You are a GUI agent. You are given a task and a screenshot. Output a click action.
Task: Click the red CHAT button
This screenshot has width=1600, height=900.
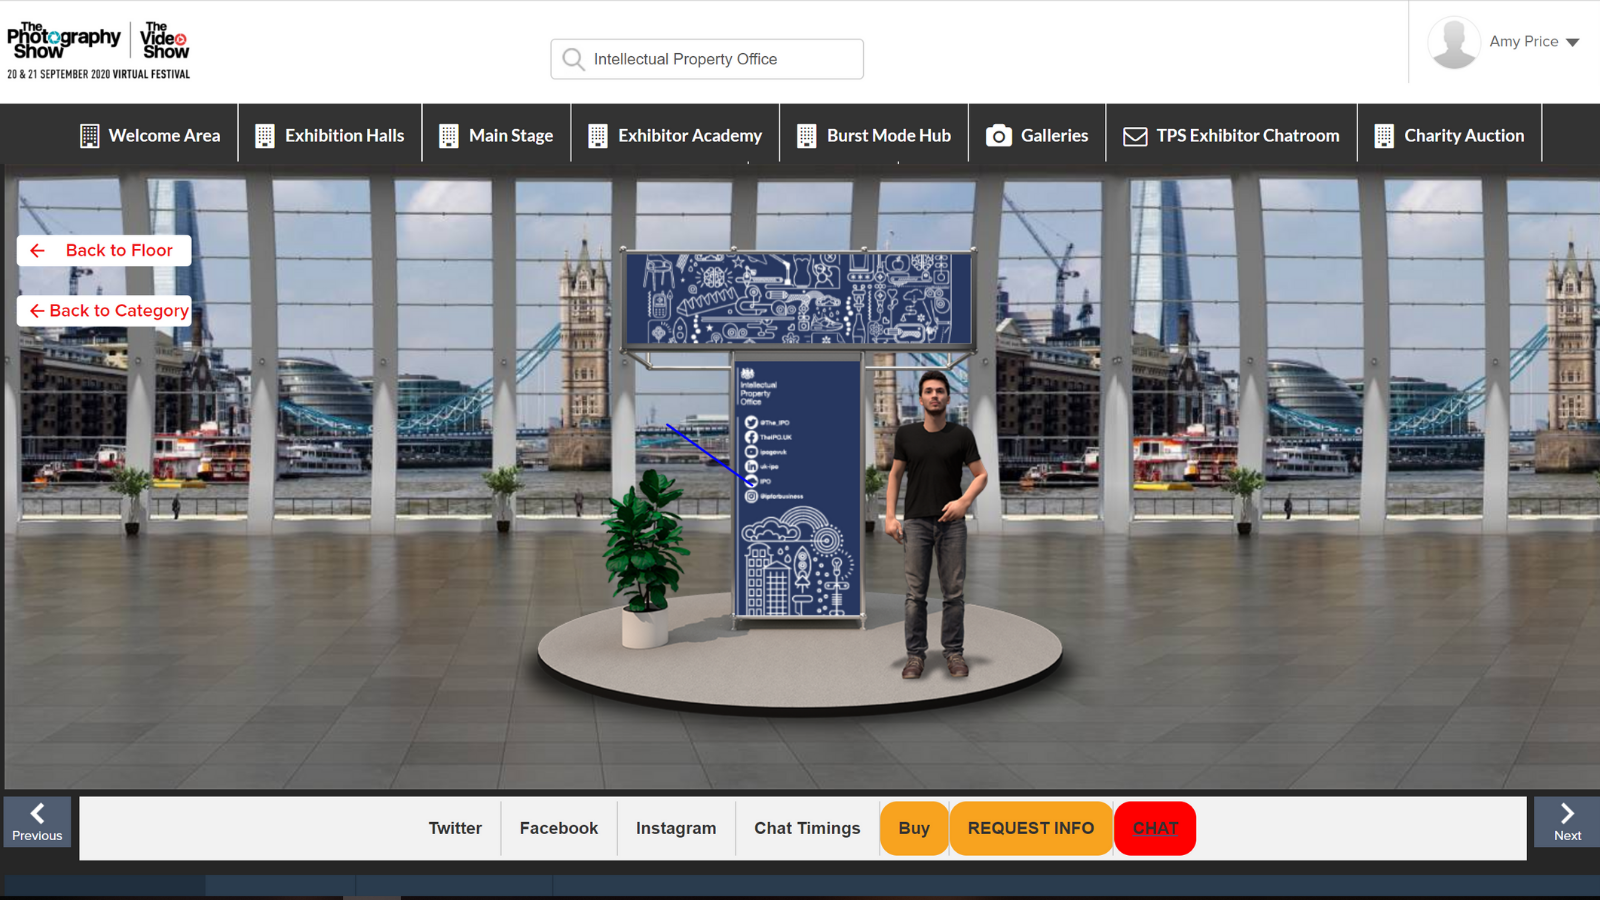1155,828
